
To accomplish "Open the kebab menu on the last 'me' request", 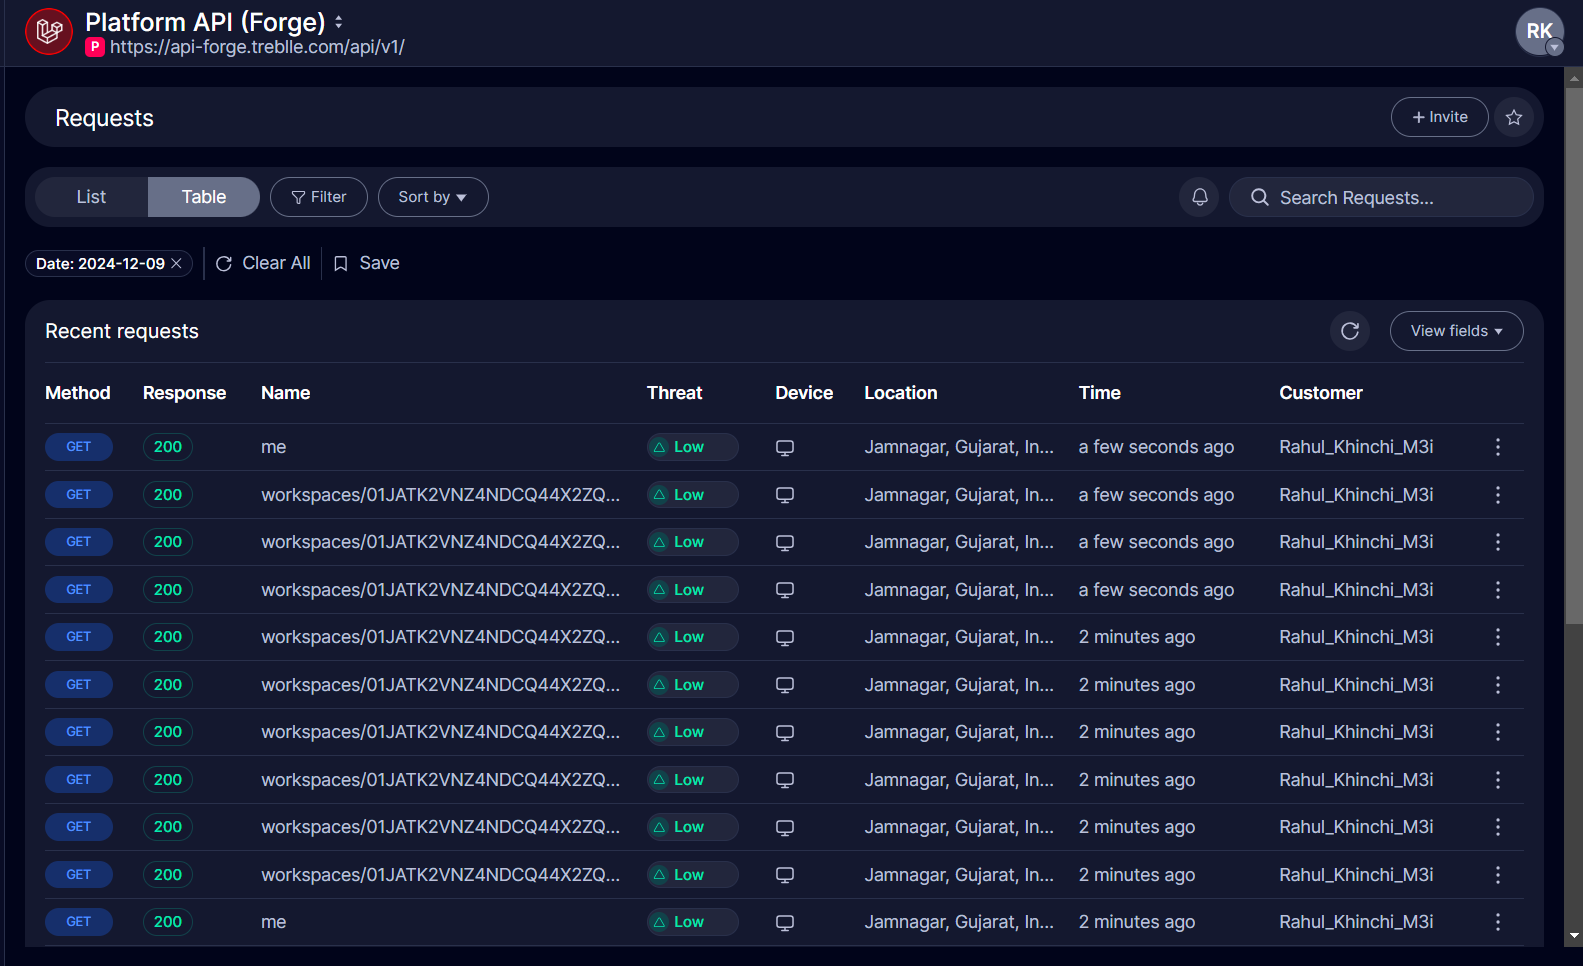I will tap(1497, 922).
